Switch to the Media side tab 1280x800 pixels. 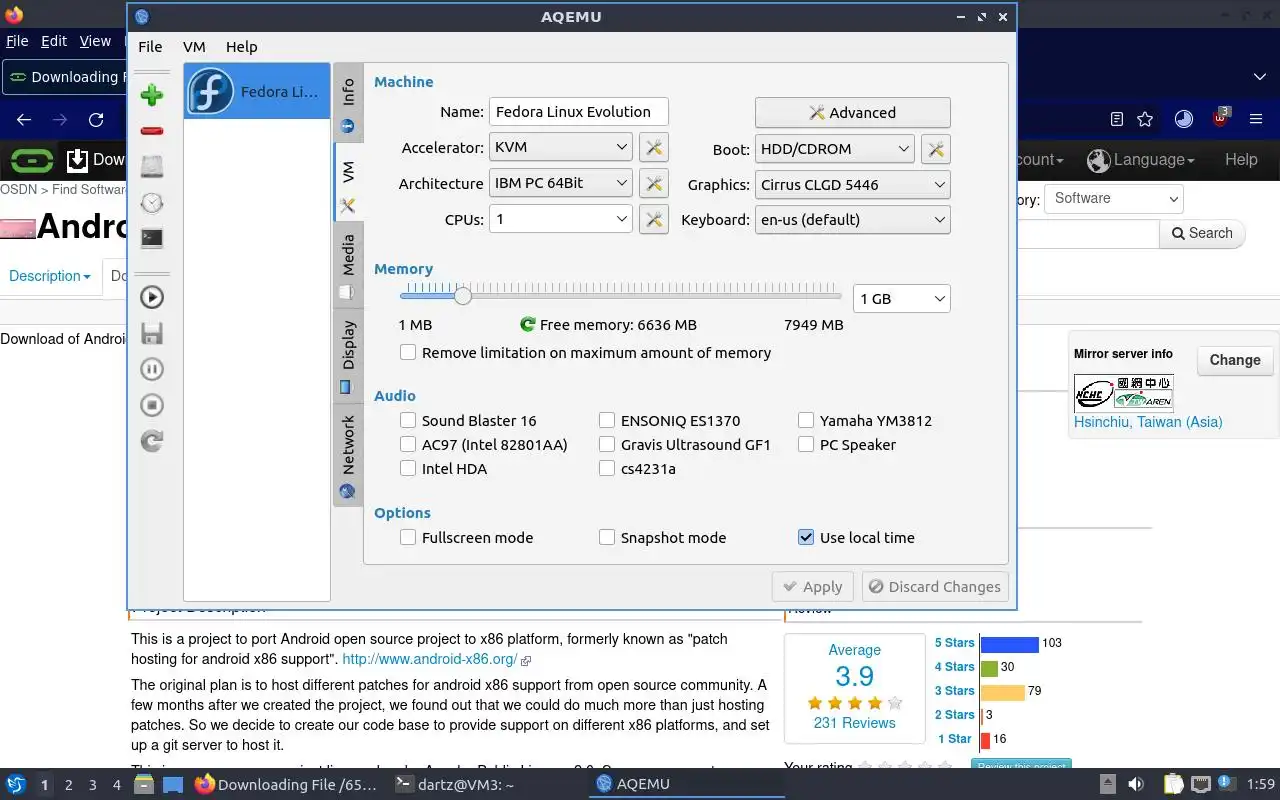pyautogui.click(x=348, y=265)
